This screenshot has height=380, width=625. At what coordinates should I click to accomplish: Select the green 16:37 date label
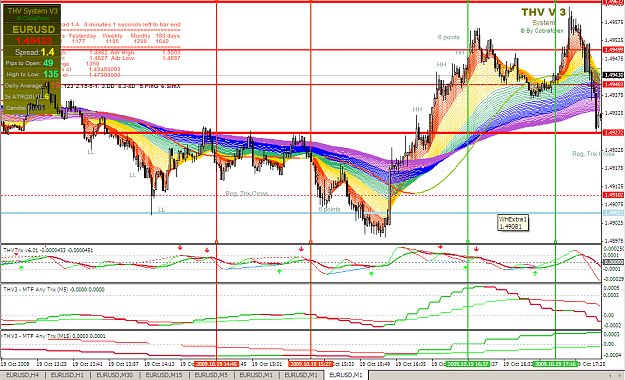click(x=468, y=364)
